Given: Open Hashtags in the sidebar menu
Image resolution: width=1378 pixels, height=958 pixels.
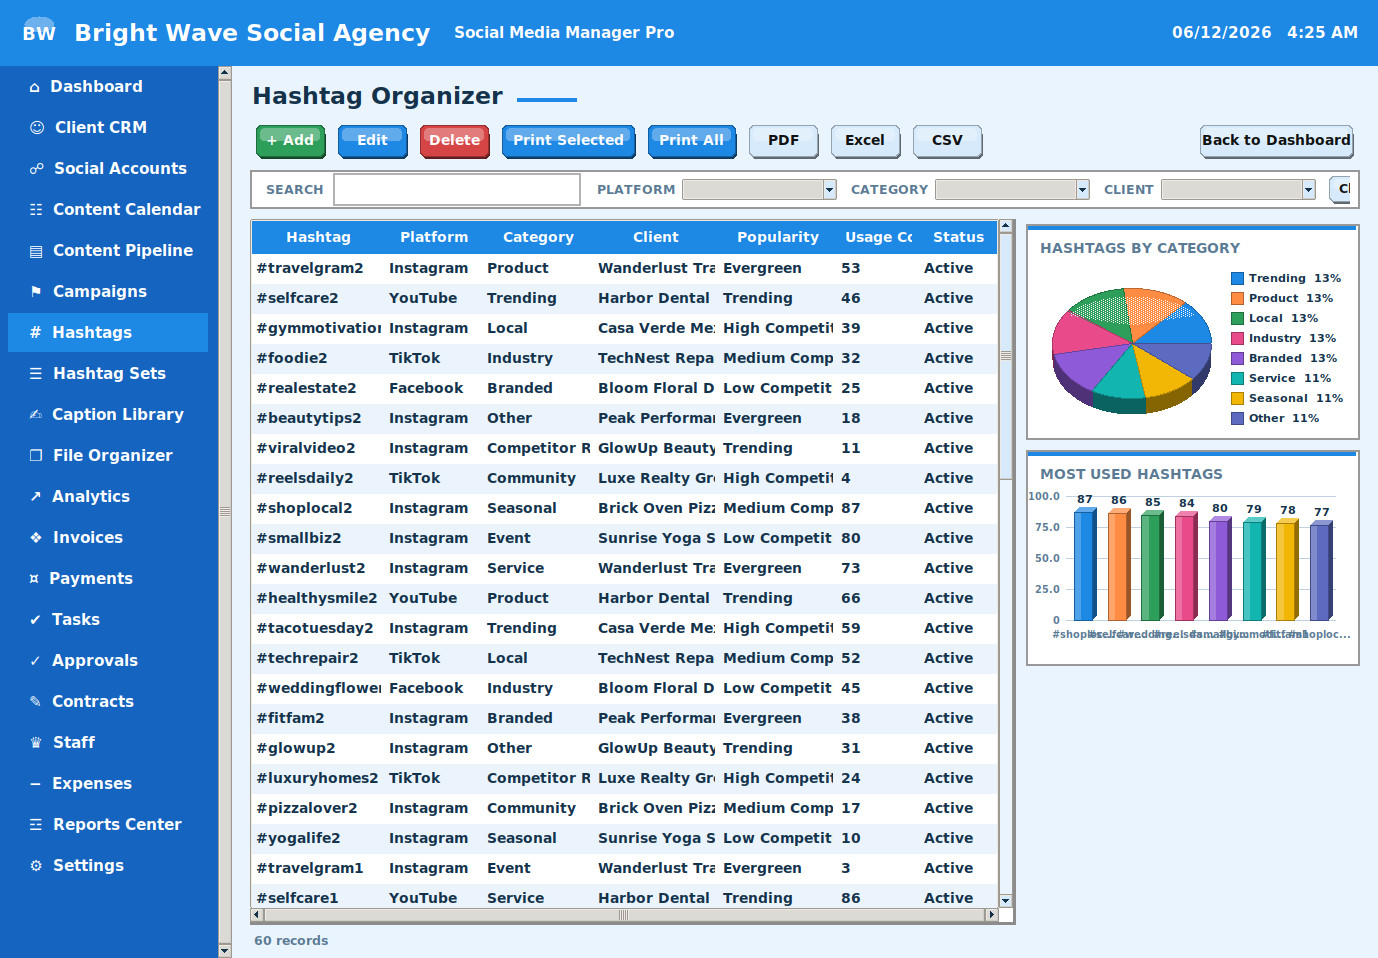Looking at the screenshot, I should [x=108, y=333].
